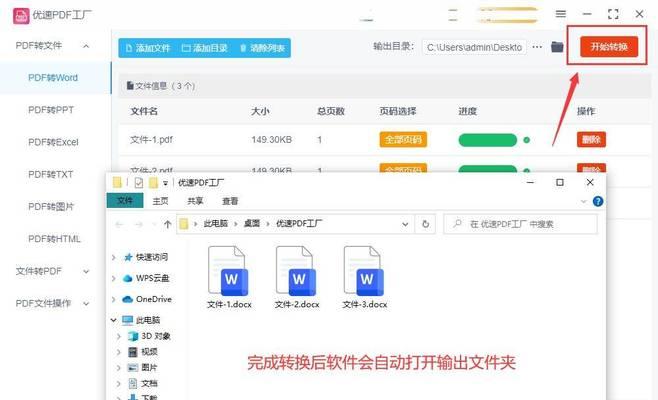
Task: Select 视频 in the navigation pane
Action: (x=149, y=352)
